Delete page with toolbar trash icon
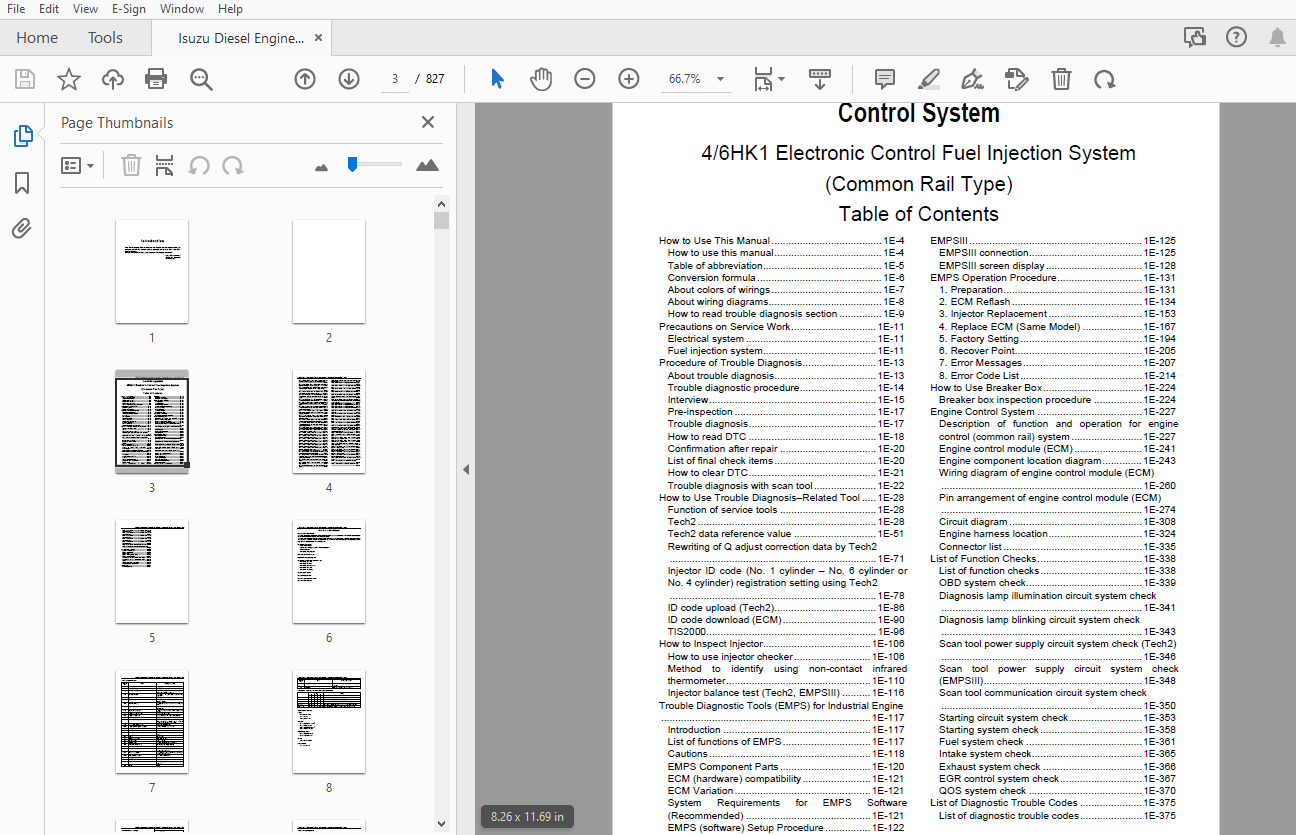 (x=1061, y=79)
